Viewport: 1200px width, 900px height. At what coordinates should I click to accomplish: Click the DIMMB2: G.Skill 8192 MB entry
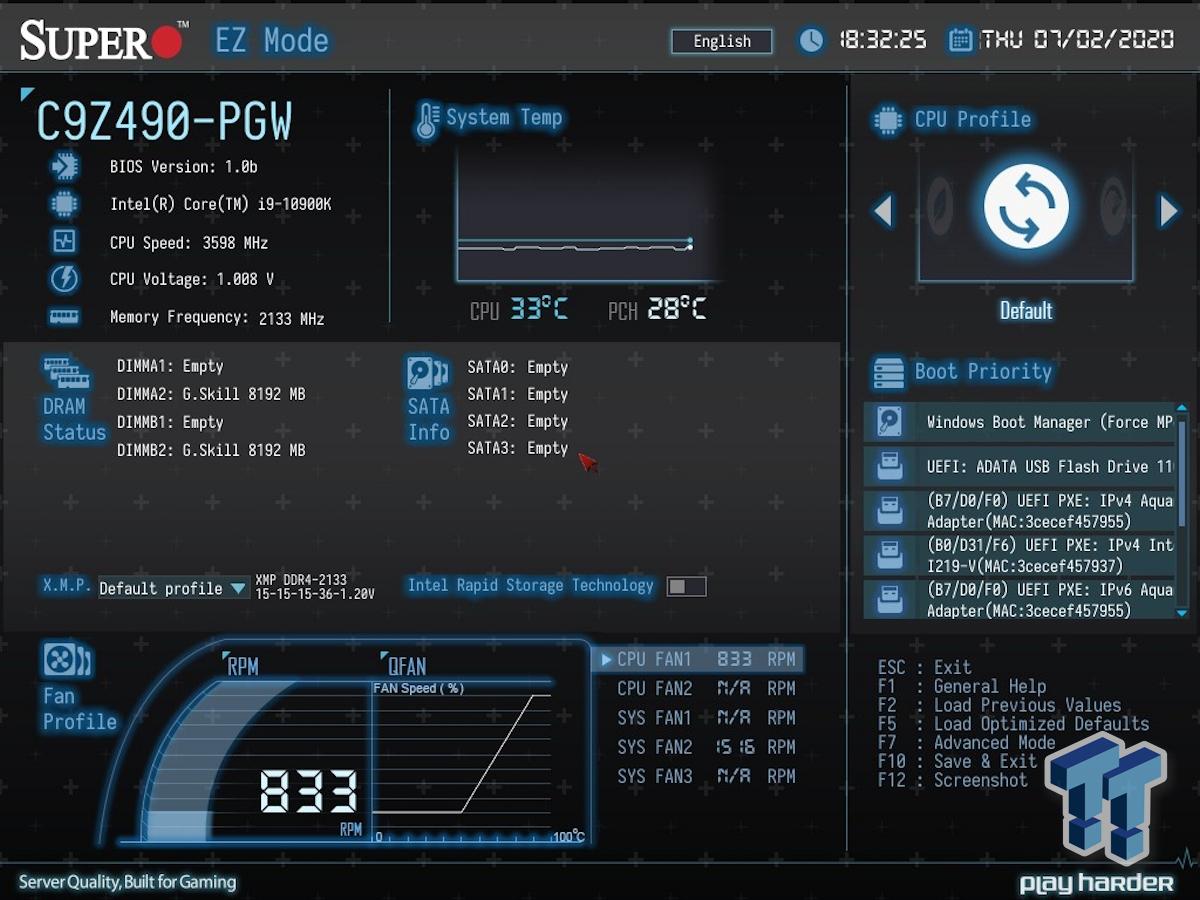[211, 450]
